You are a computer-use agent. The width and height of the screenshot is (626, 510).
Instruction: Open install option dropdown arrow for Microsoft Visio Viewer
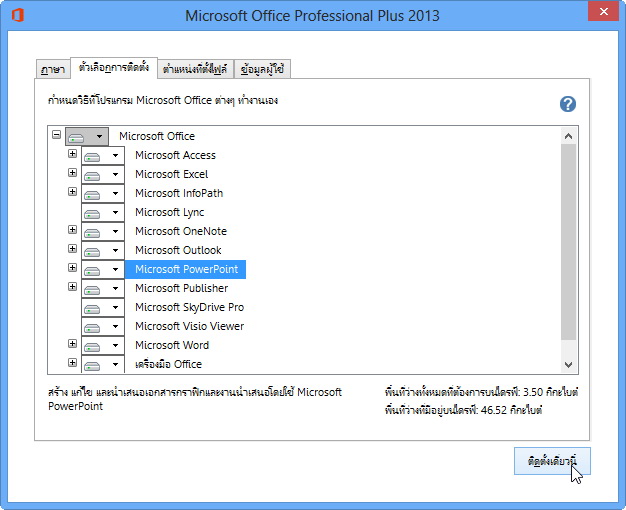point(115,326)
